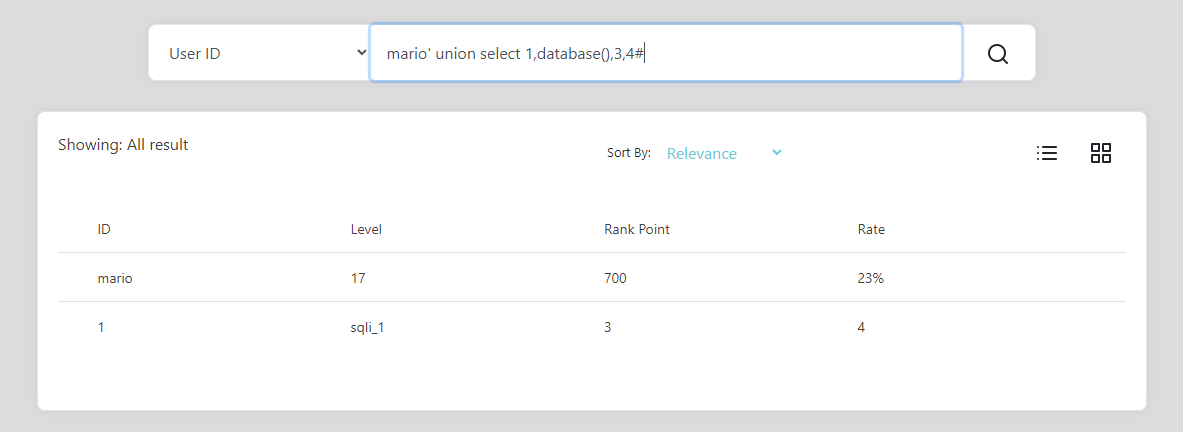Screen dimensions: 1183x432
Task: Select the ID column header
Action: pos(104,229)
